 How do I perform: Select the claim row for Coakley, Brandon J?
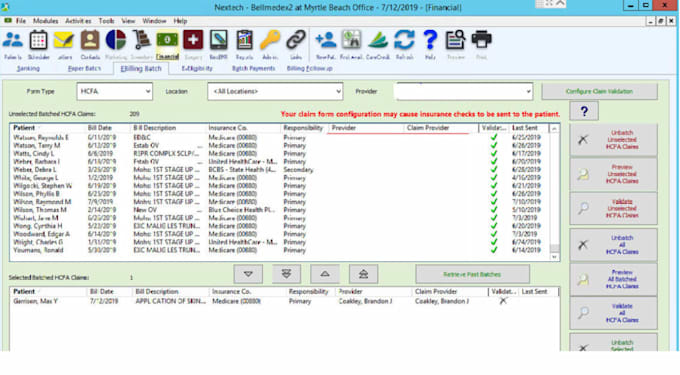point(284,301)
